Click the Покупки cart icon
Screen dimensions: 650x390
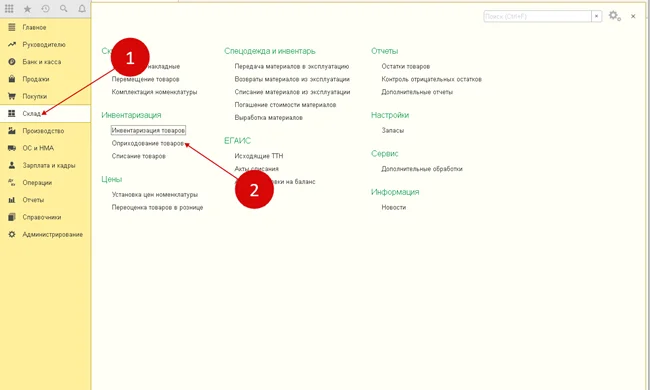[12, 96]
